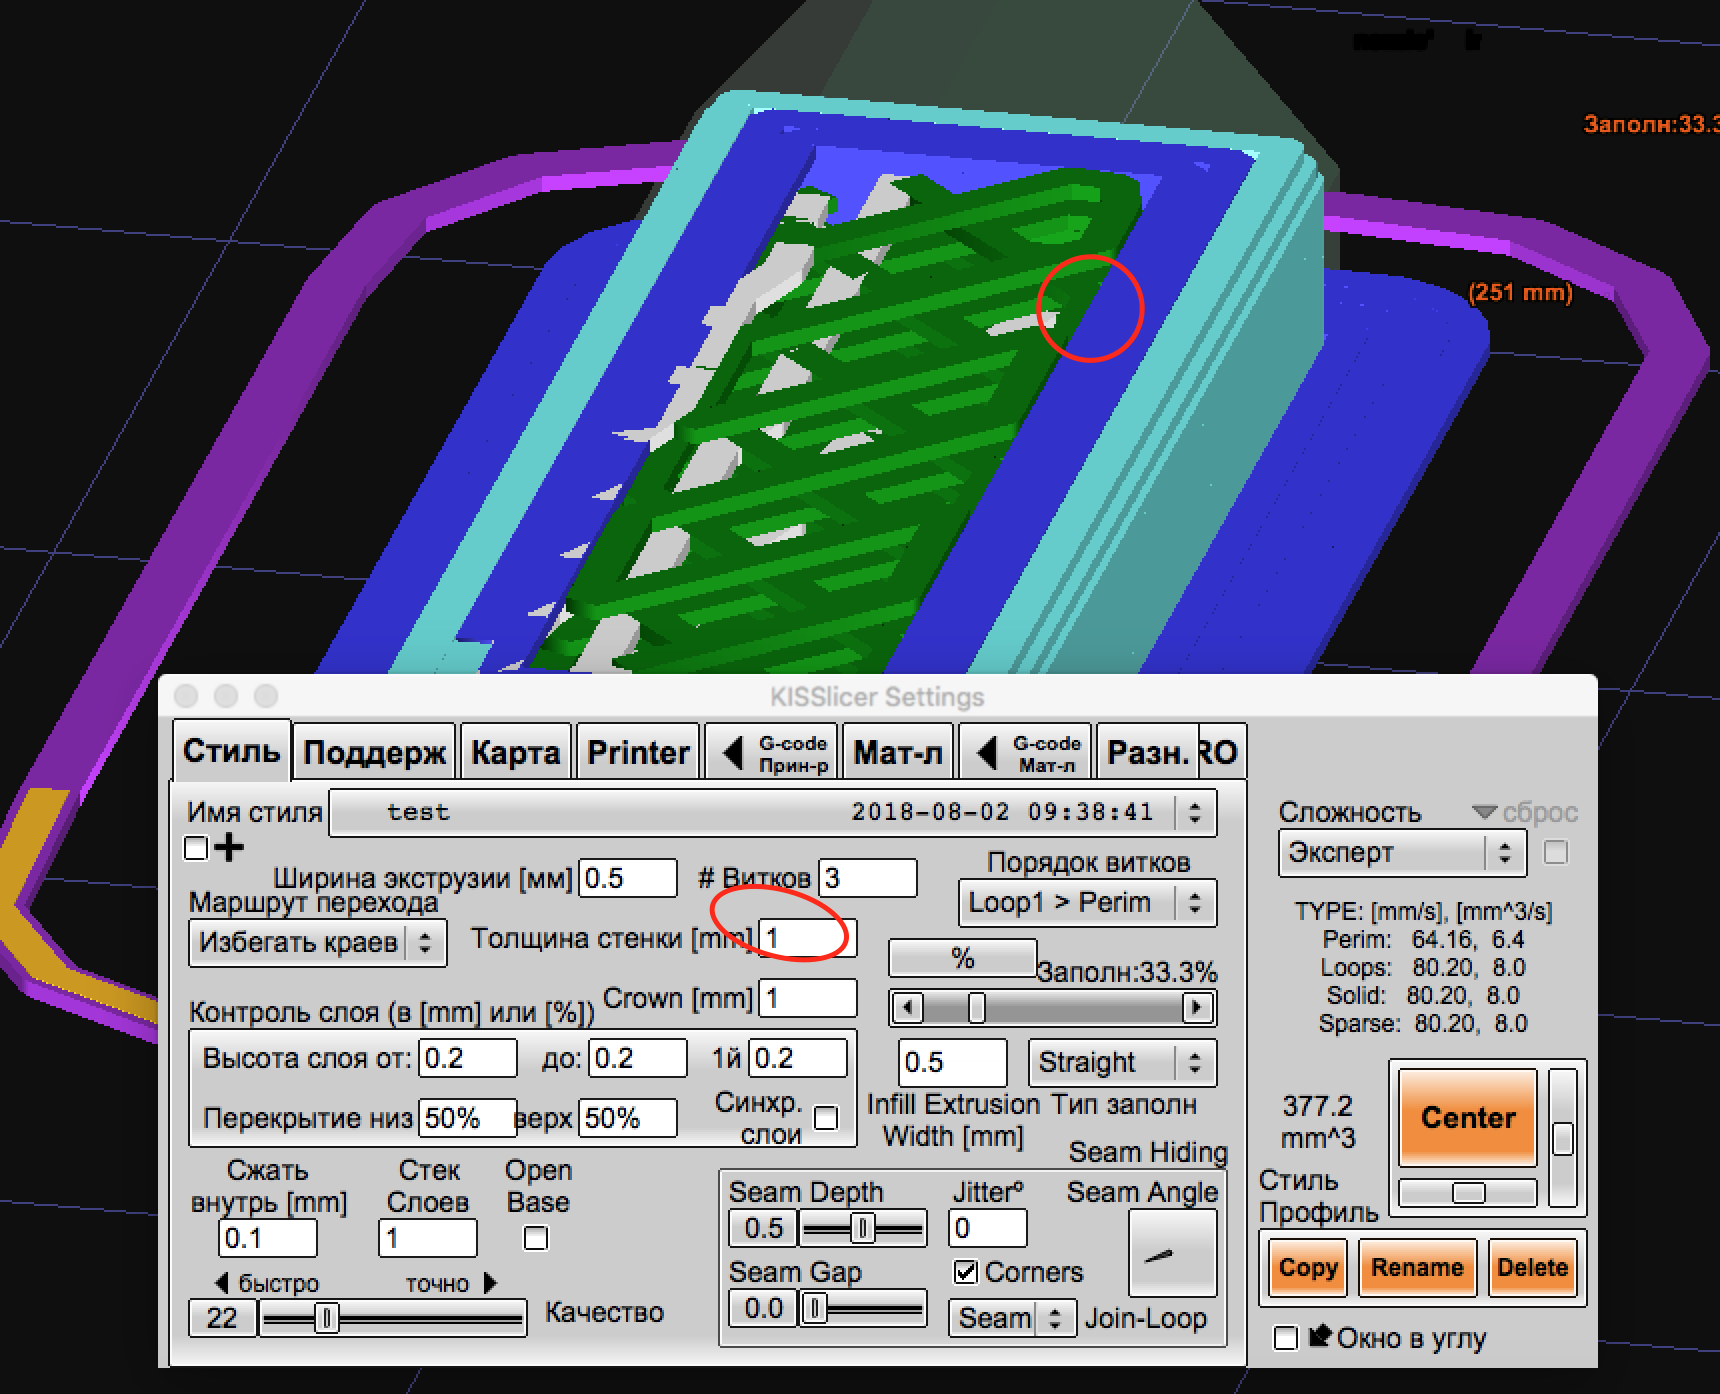Image resolution: width=1720 pixels, height=1394 pixels.
Task: Click the Толщина стенки input field
Action: point(806,938)
